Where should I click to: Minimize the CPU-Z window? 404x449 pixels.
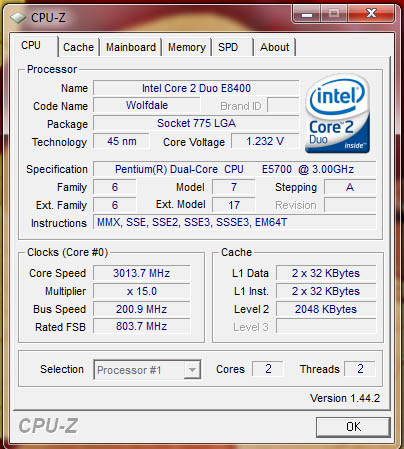point(307,14)
